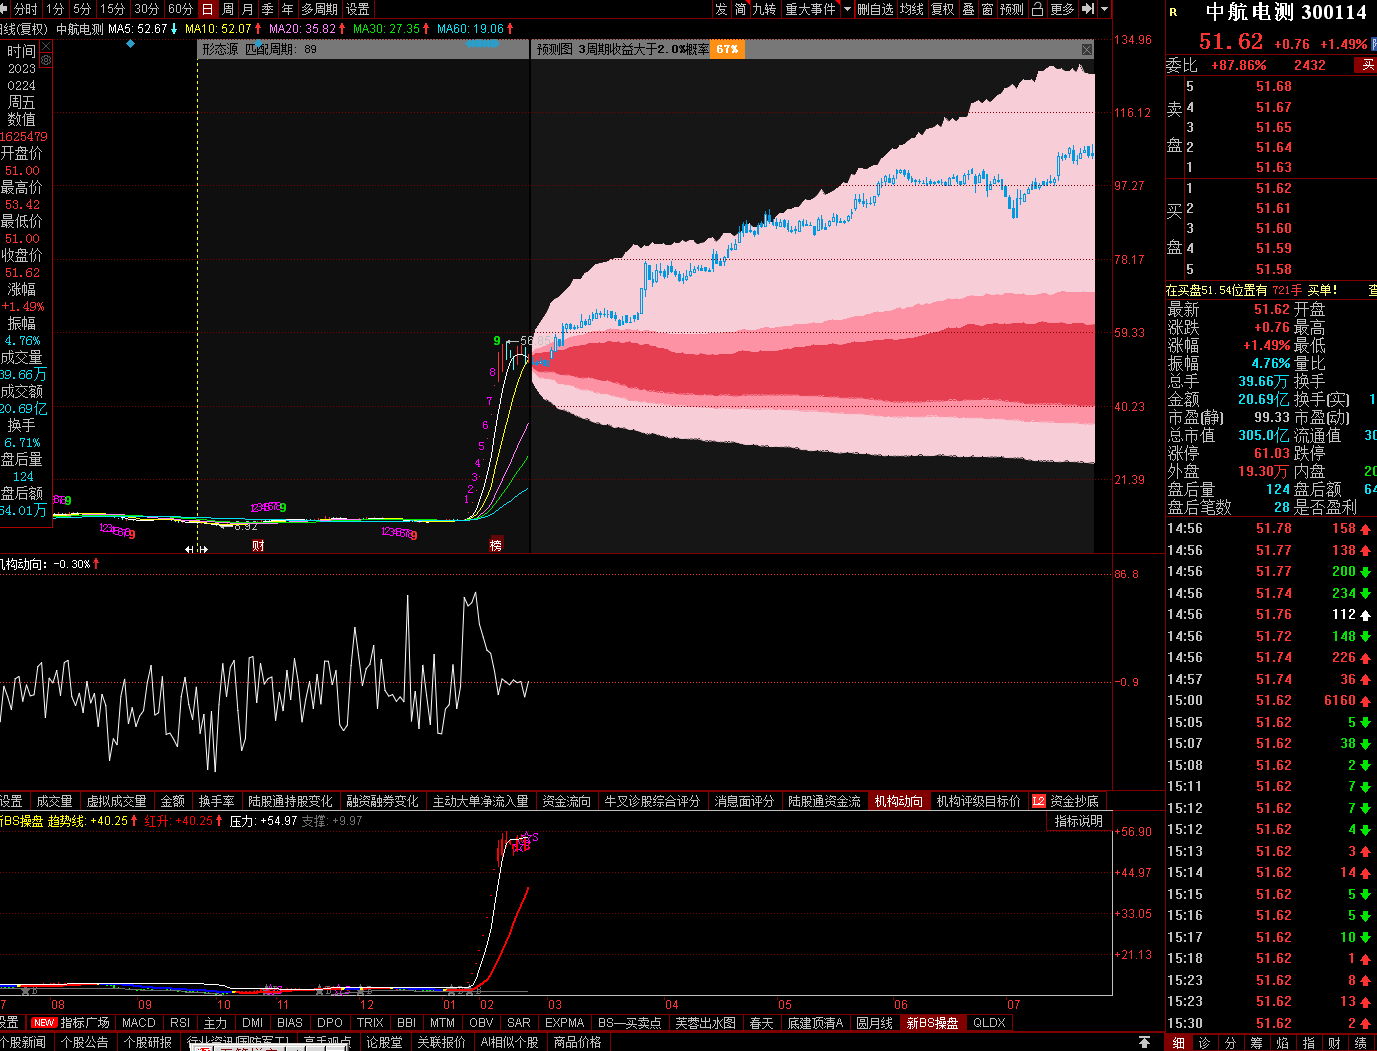Select the RSI indicator tab
This screenshot has height=1051, width=1377.
point(180,1023)
